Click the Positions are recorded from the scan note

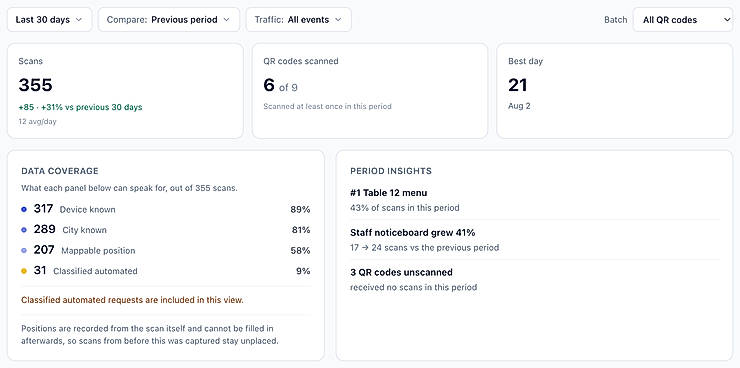pos(150,334)
